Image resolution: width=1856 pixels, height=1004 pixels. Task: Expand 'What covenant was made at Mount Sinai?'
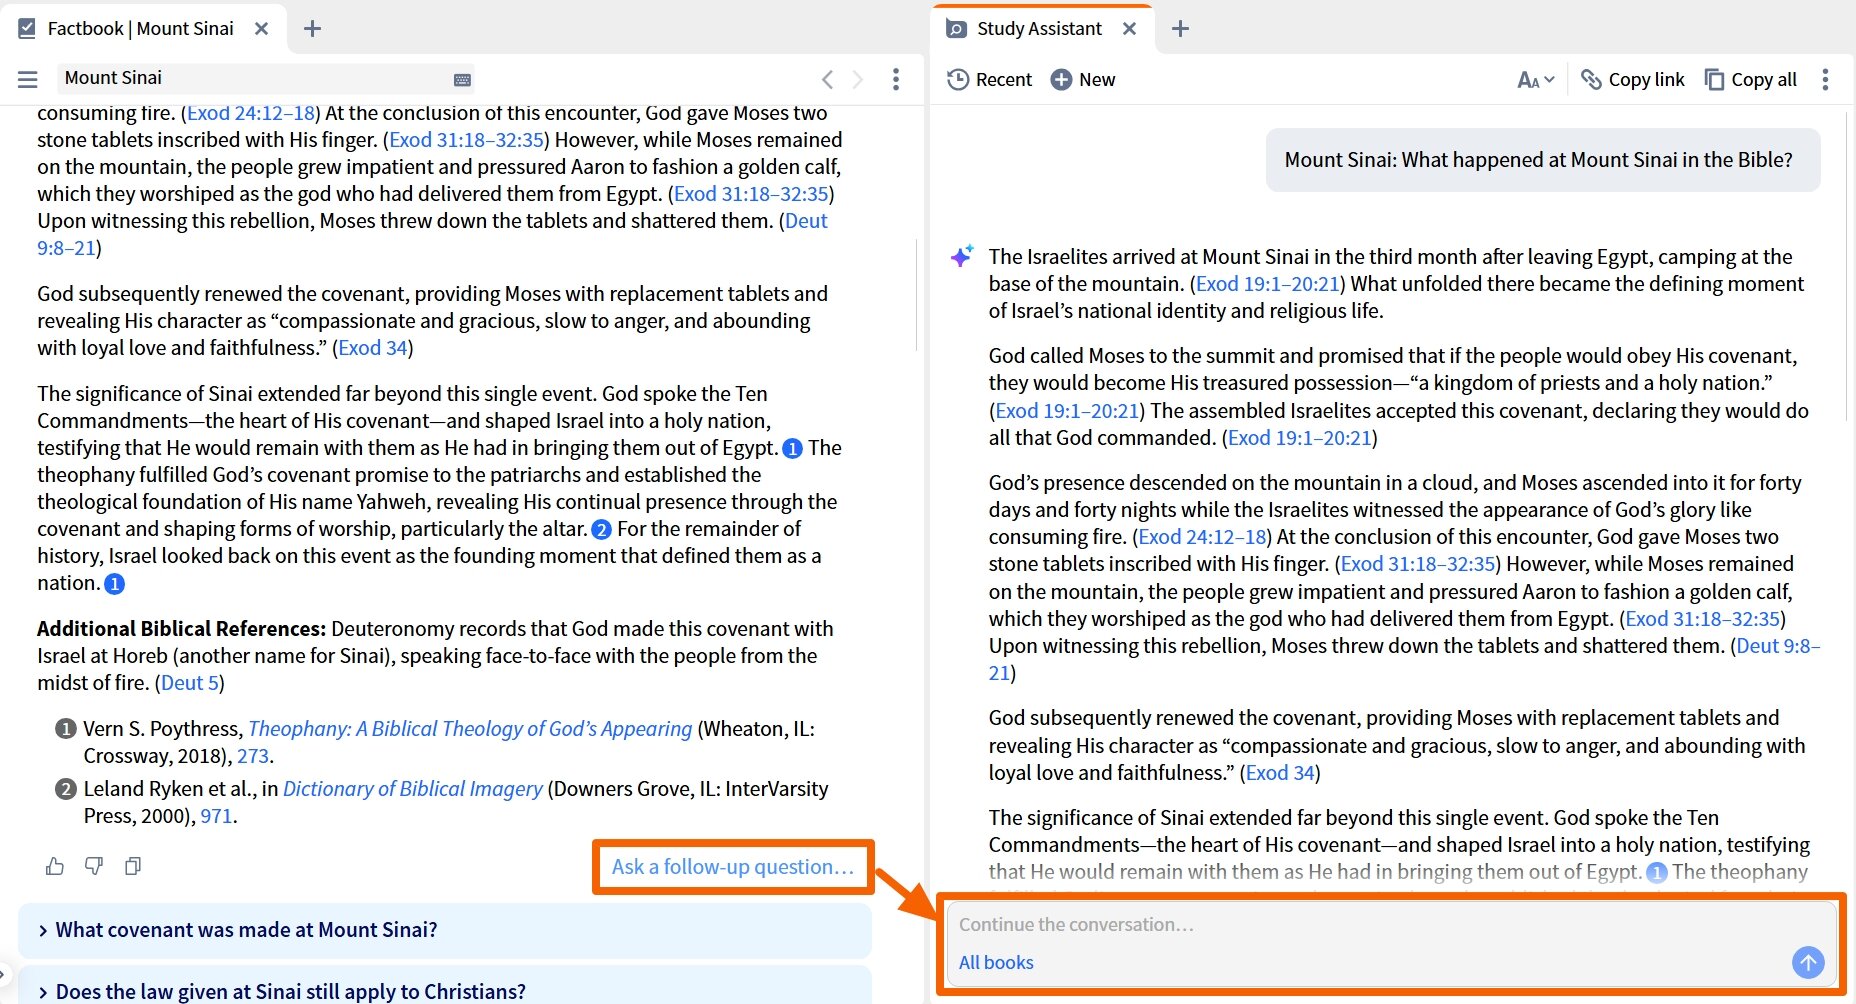444,930
